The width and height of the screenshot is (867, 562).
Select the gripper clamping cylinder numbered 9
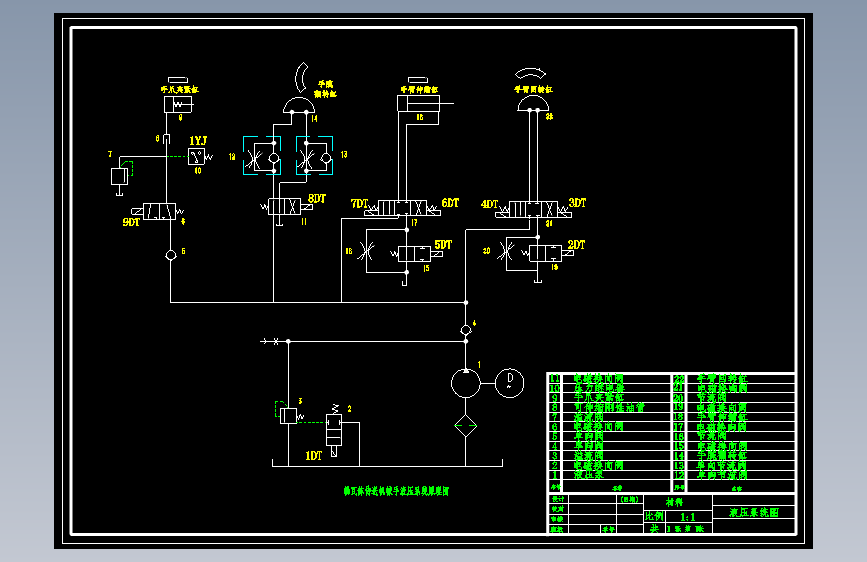pyautogui.click(x=178, y=104)
